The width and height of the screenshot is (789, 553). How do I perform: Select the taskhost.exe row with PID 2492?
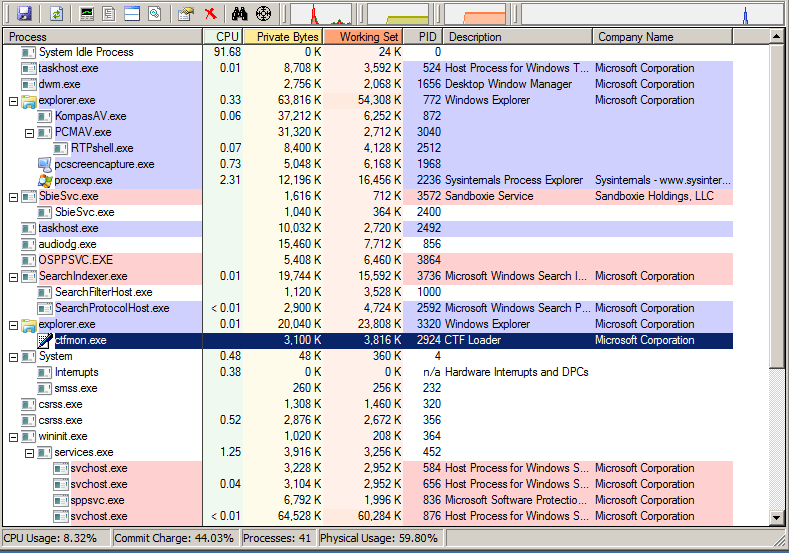coord(368,228)
